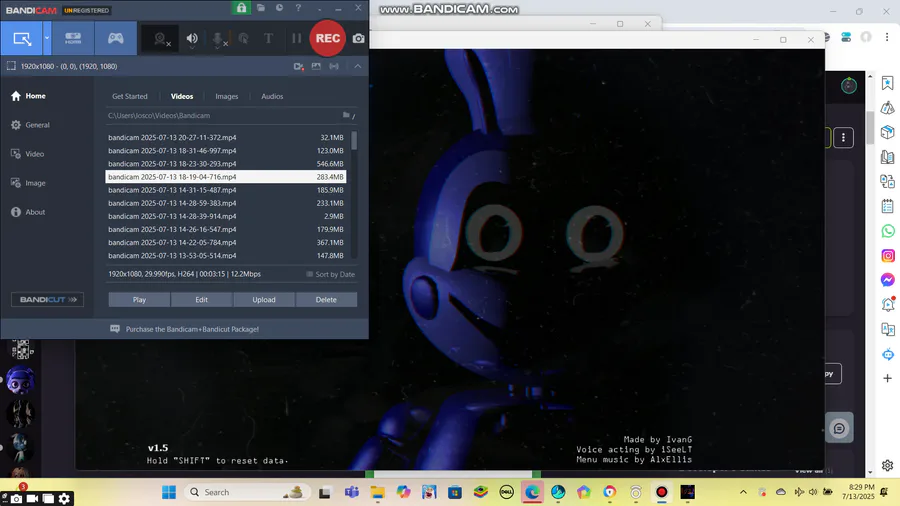Open Windows Start menu

click(x=169, y=492)
